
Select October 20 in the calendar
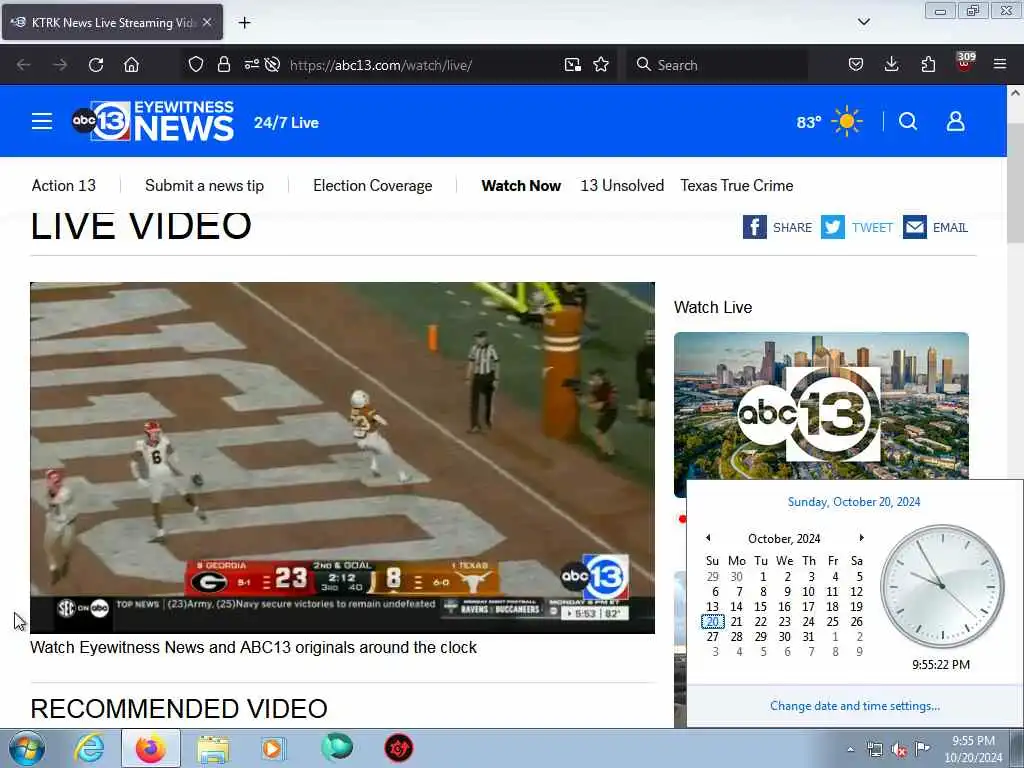tap(713, 622)
